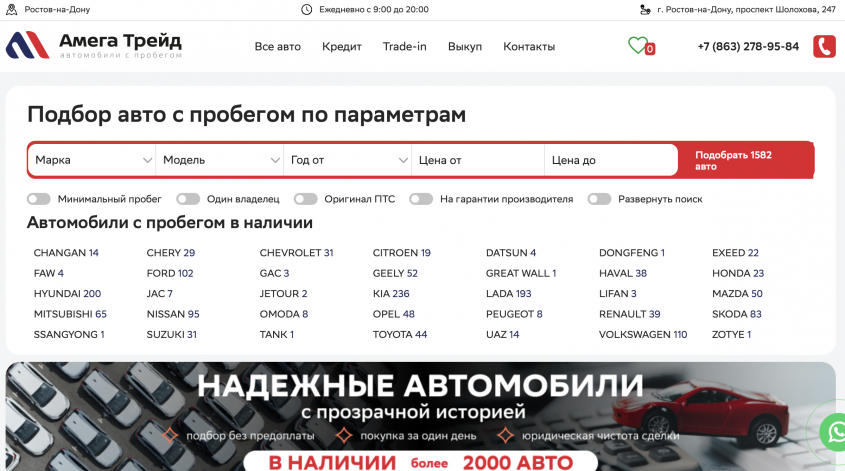Click the location icon by address

(645, 9)
